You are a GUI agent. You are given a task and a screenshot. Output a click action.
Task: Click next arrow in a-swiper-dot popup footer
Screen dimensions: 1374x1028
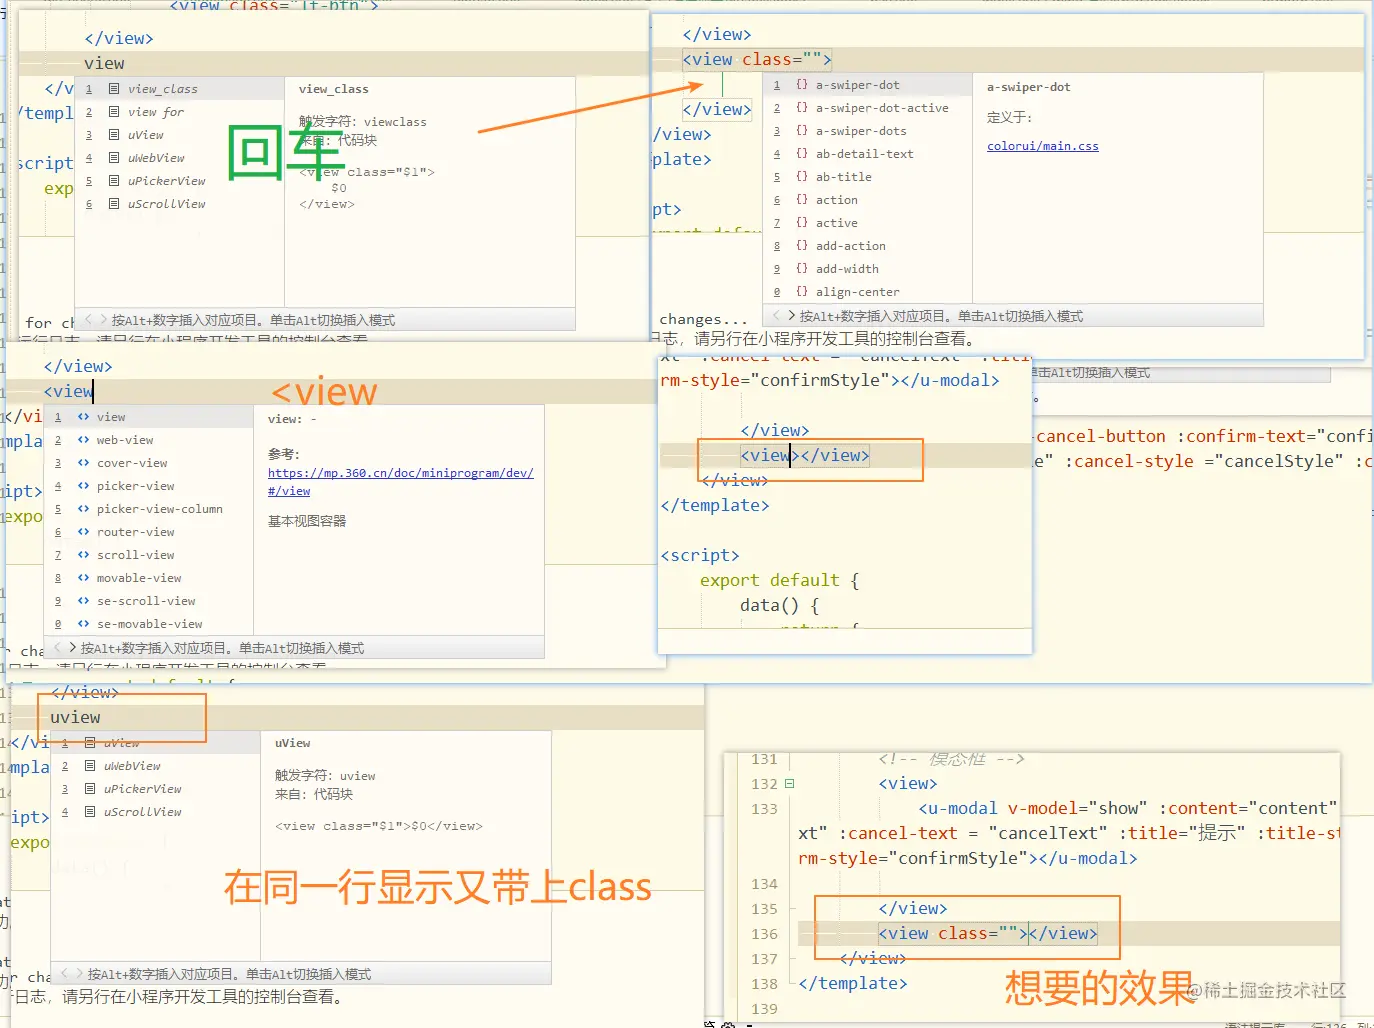click(791, 315)
